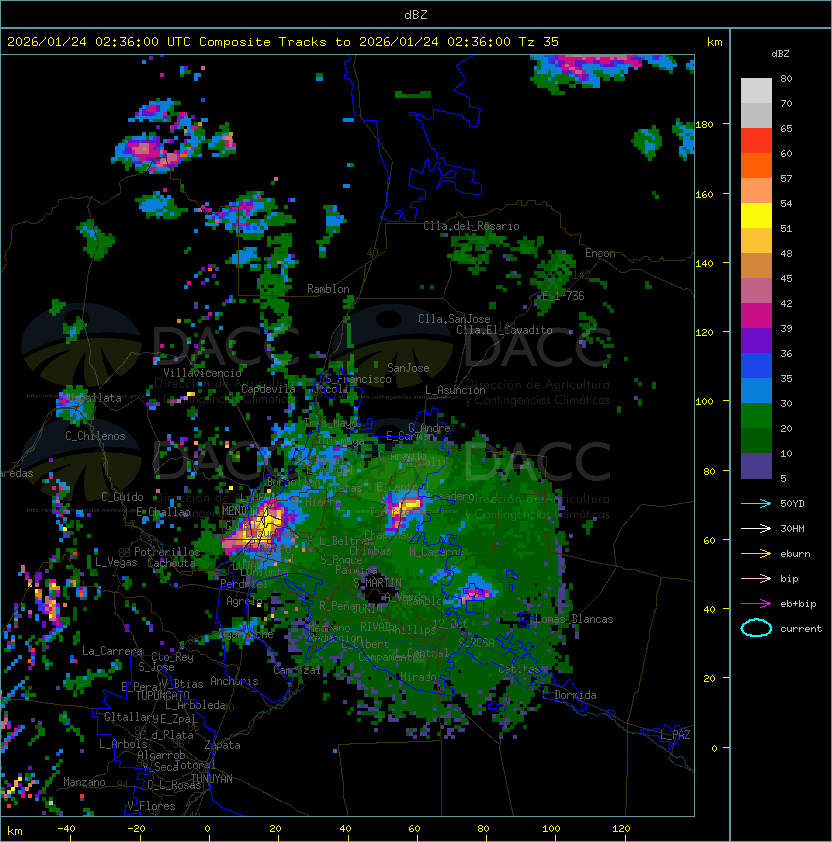Select the light gray top legend swatch
The image size is (832, 842).
[x=756, y=91]
